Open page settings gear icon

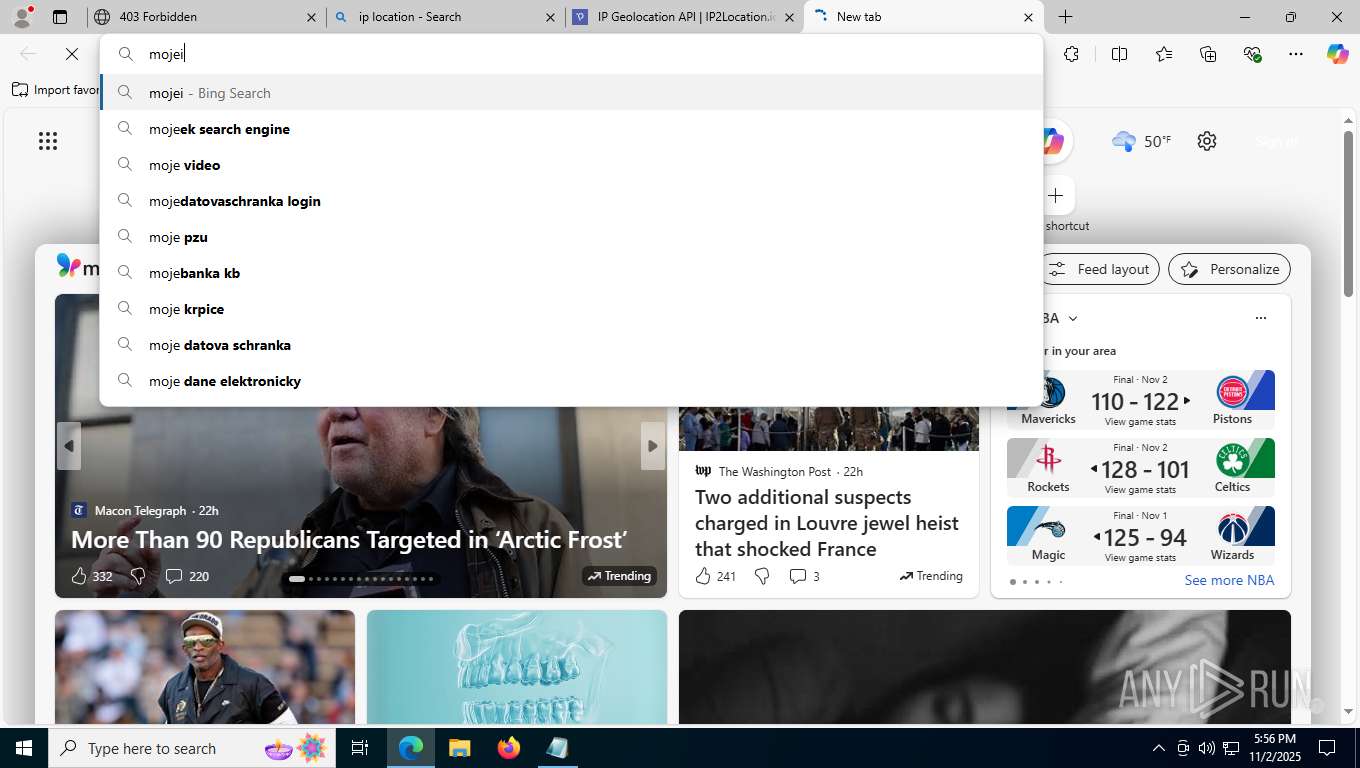[x=1207, y=141]
